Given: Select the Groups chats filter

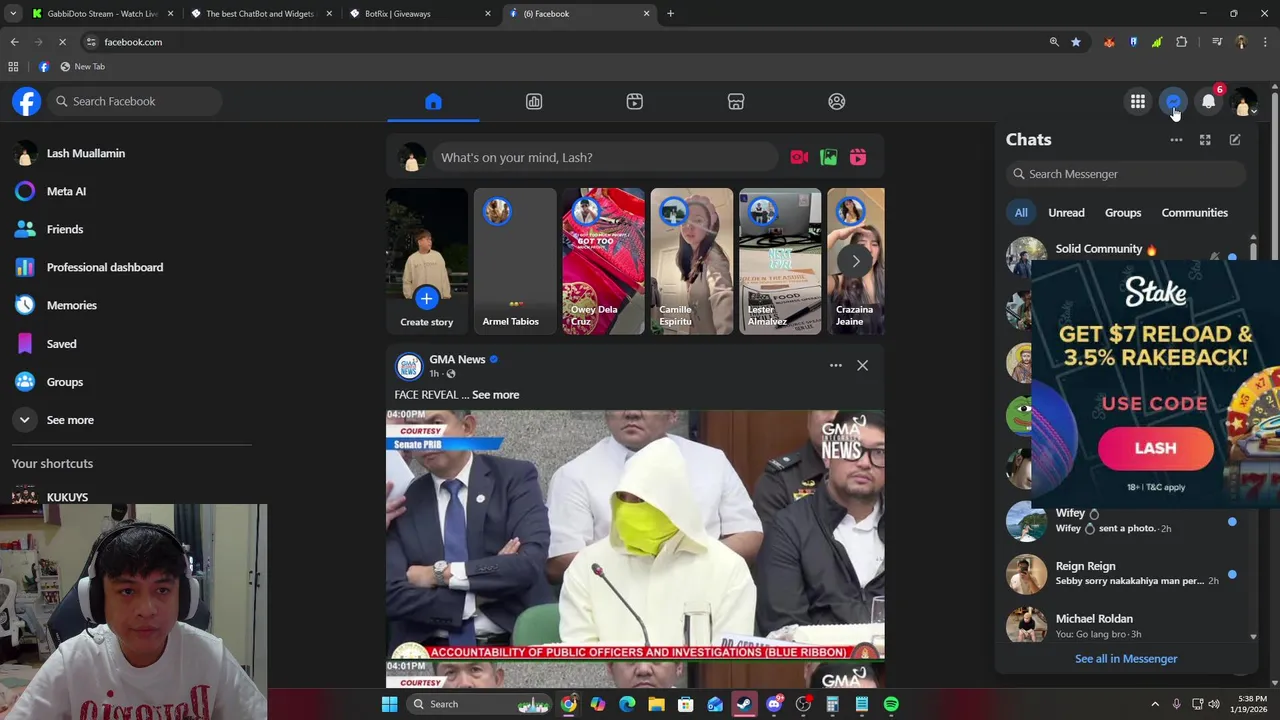Looking at the screenshot, I should [1123, 212].
